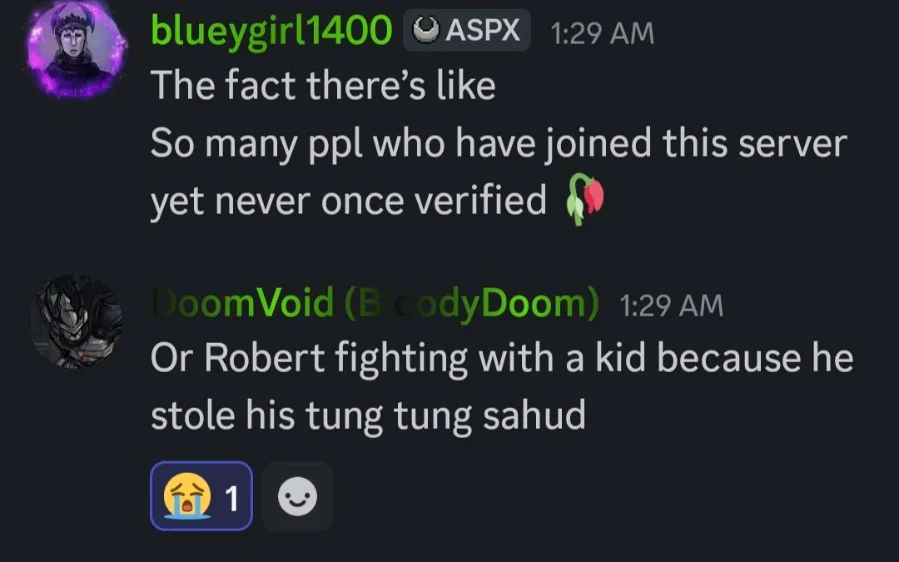This screenshot has width=899, height=562.
Task: Click the "ASPX" label text
Action: (x=483, y=31)
